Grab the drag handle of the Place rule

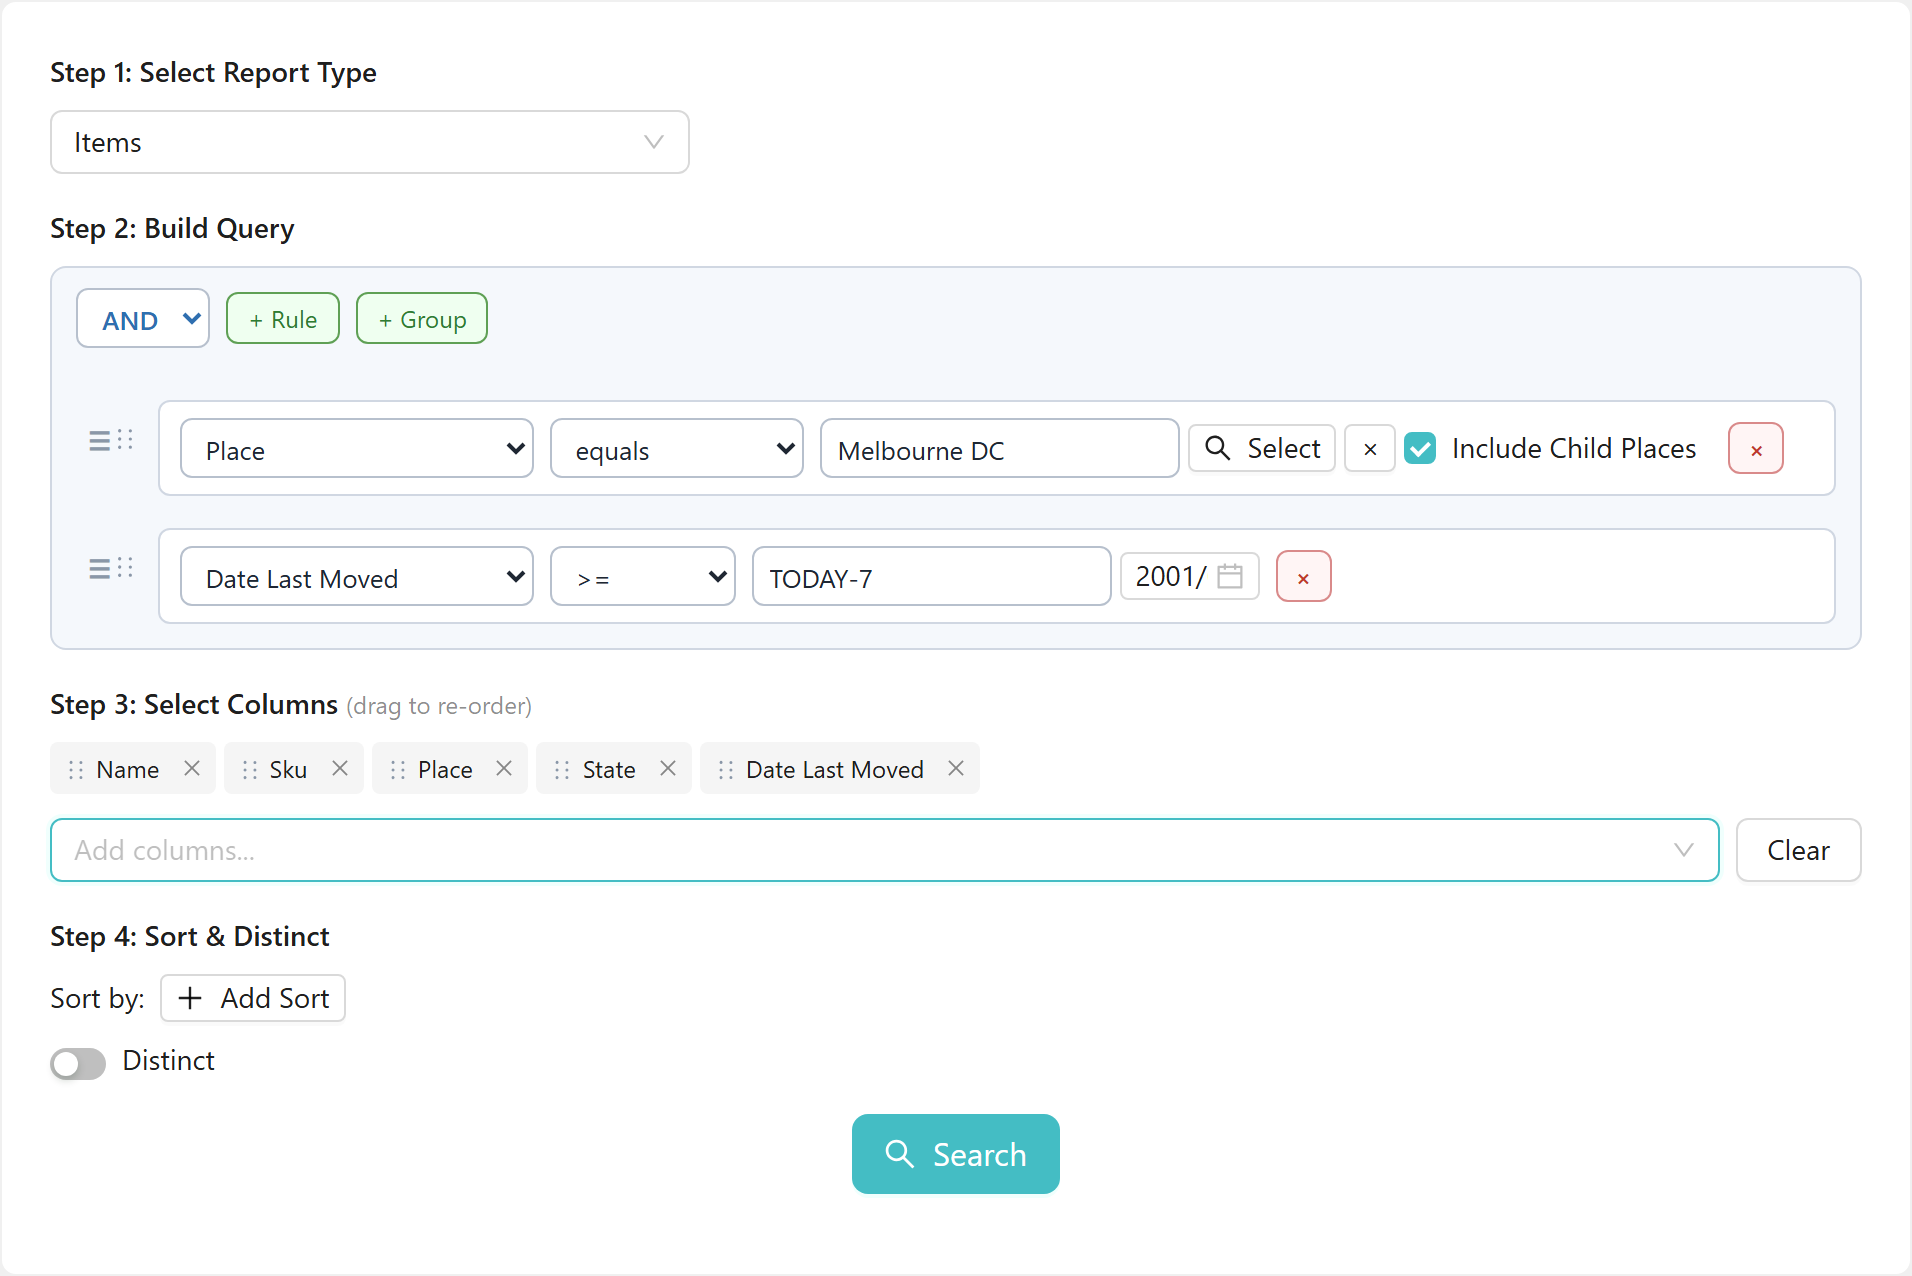[111, 440]
